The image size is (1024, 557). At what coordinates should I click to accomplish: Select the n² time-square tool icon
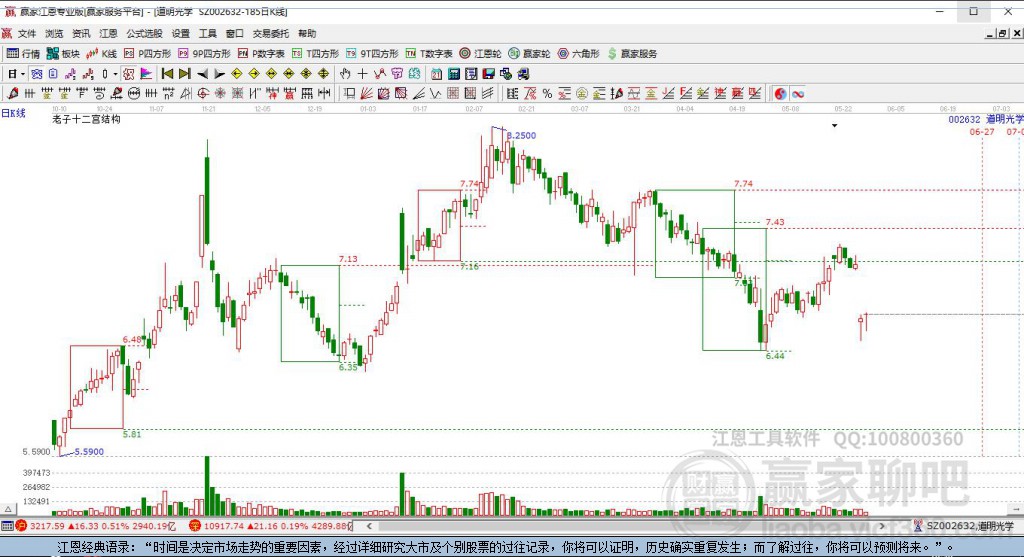[168, 93]
